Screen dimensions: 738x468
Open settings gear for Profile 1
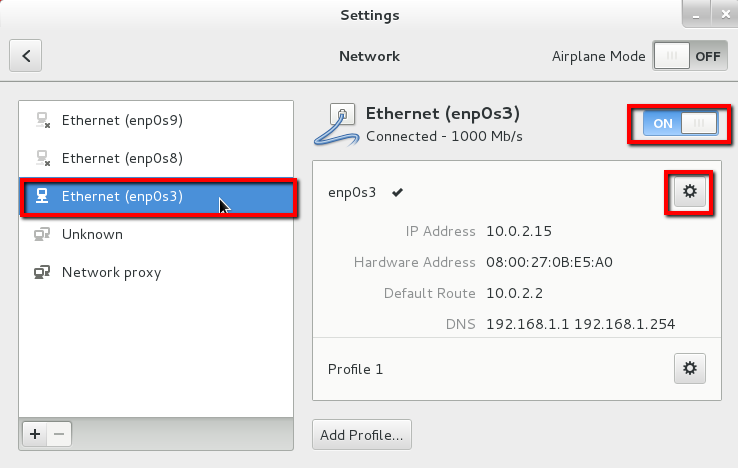point(690,368)
